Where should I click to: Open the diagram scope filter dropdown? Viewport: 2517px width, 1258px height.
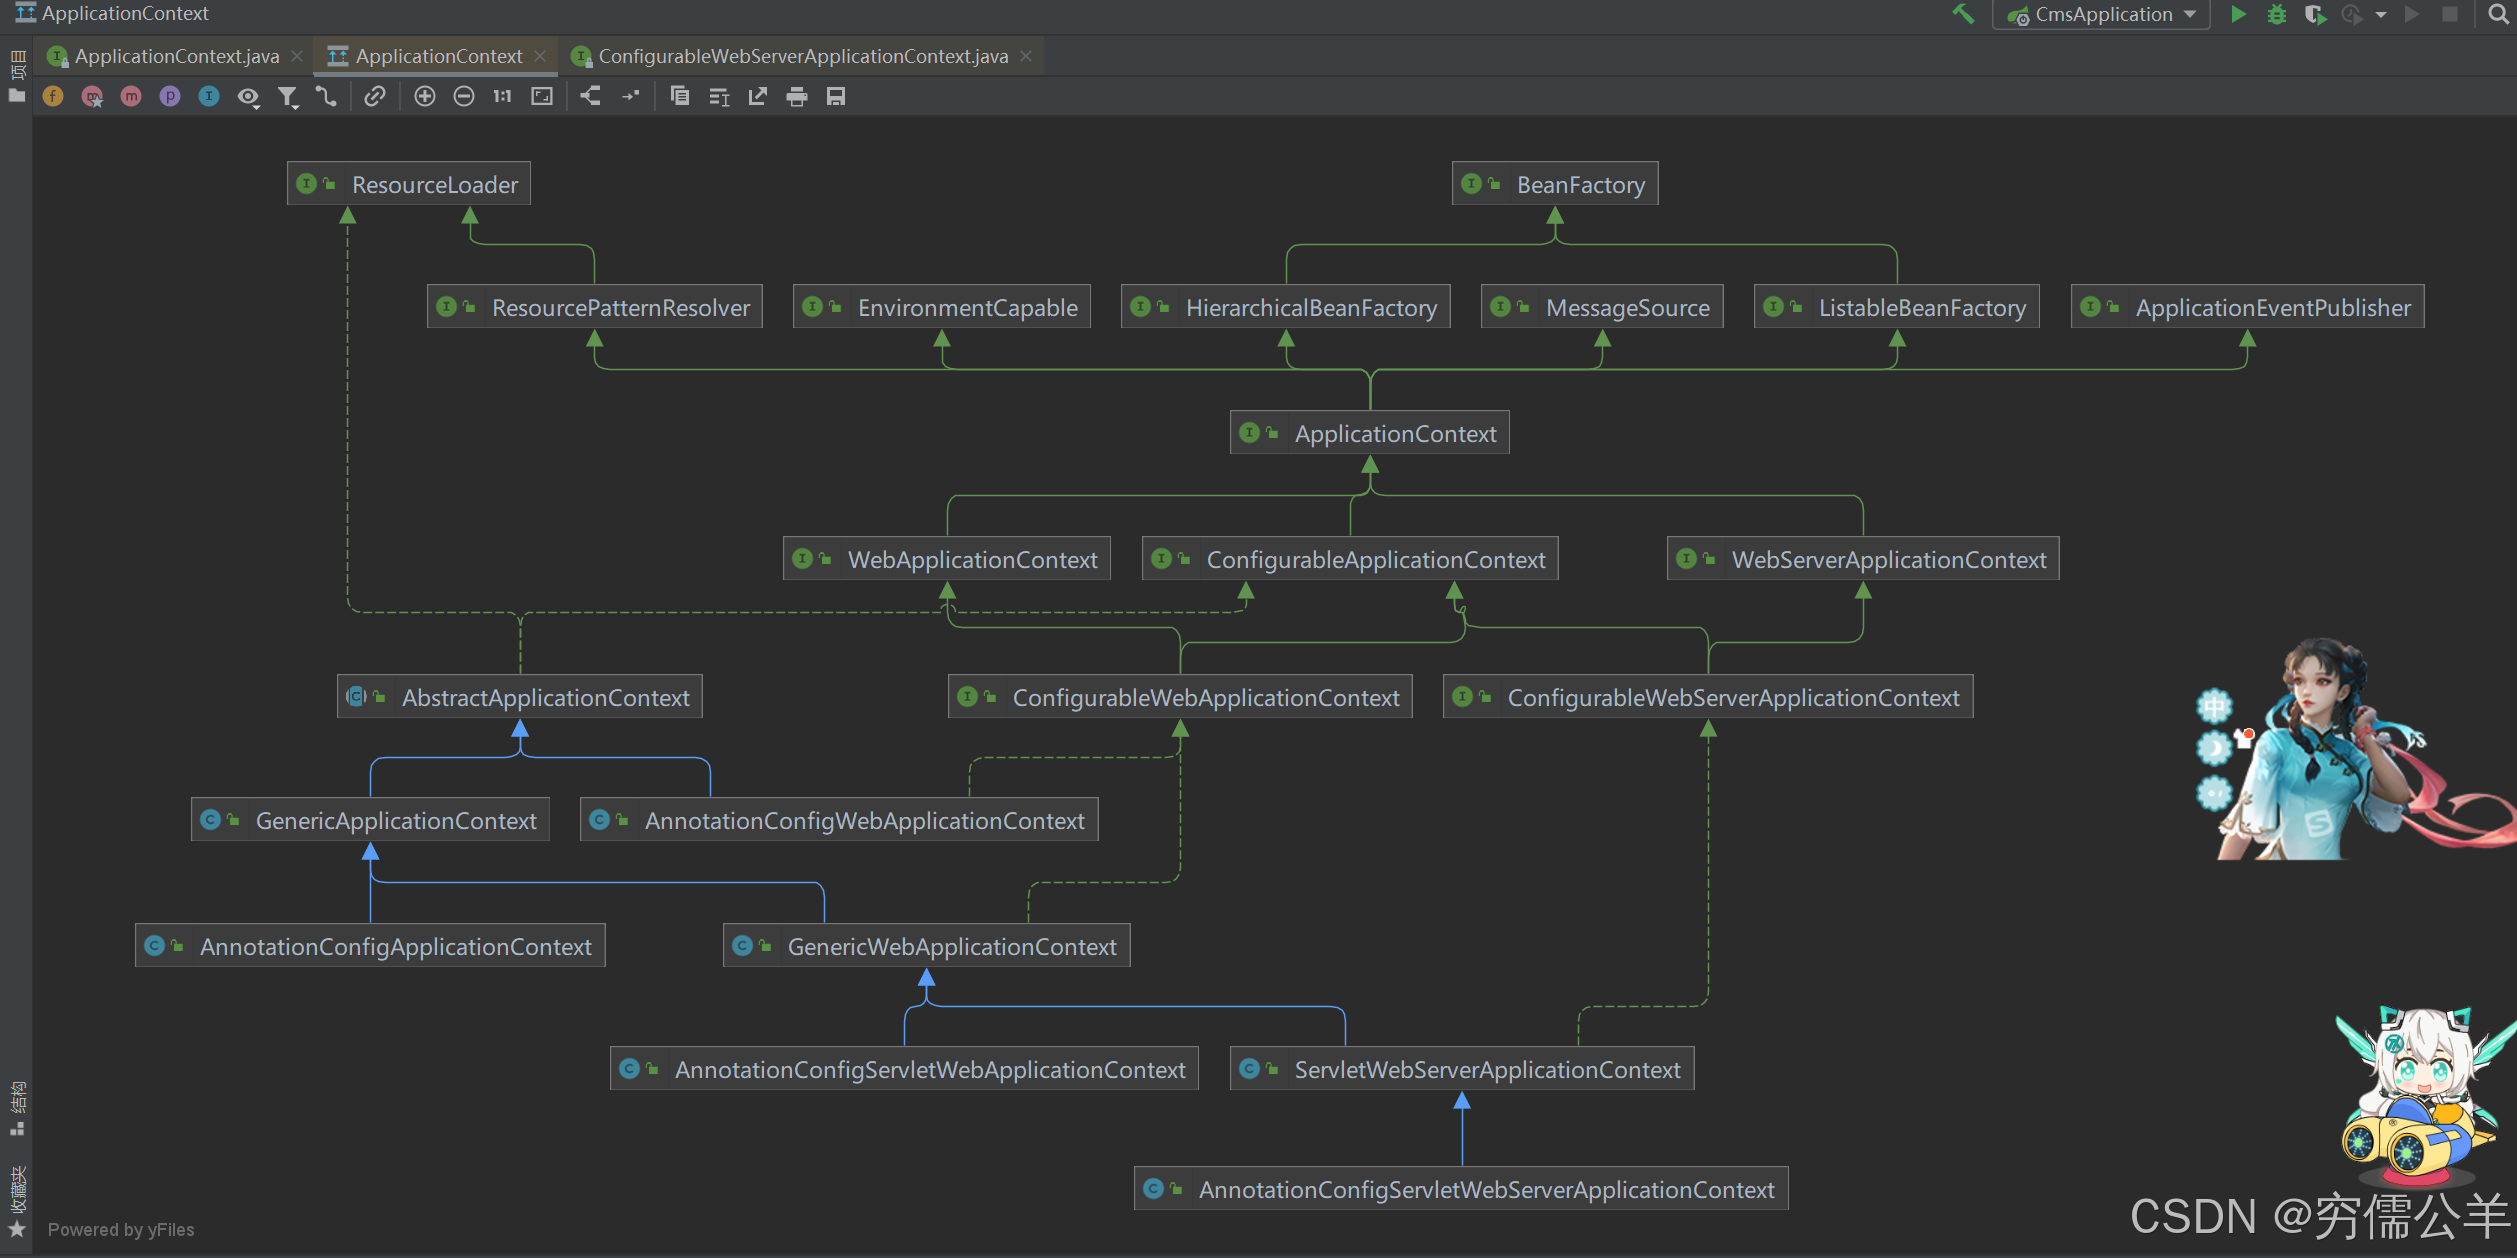tap(288, 97)
